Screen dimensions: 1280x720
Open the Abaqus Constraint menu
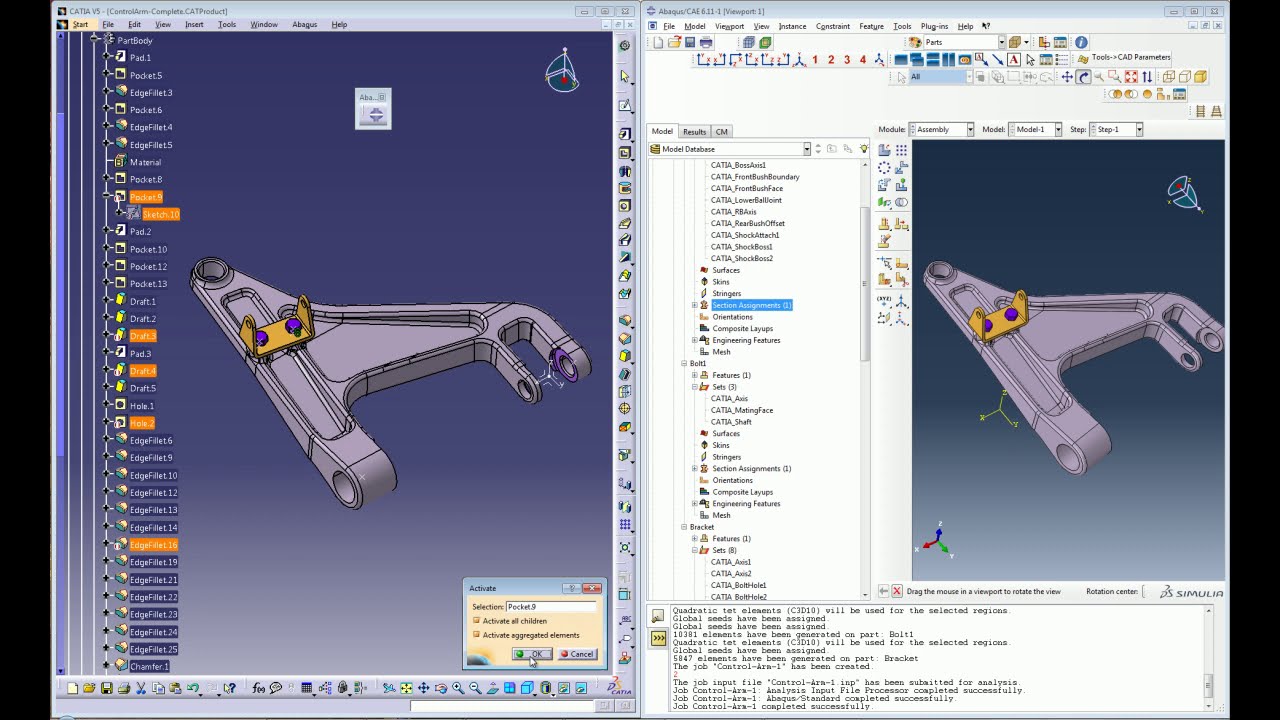point(832,26)
